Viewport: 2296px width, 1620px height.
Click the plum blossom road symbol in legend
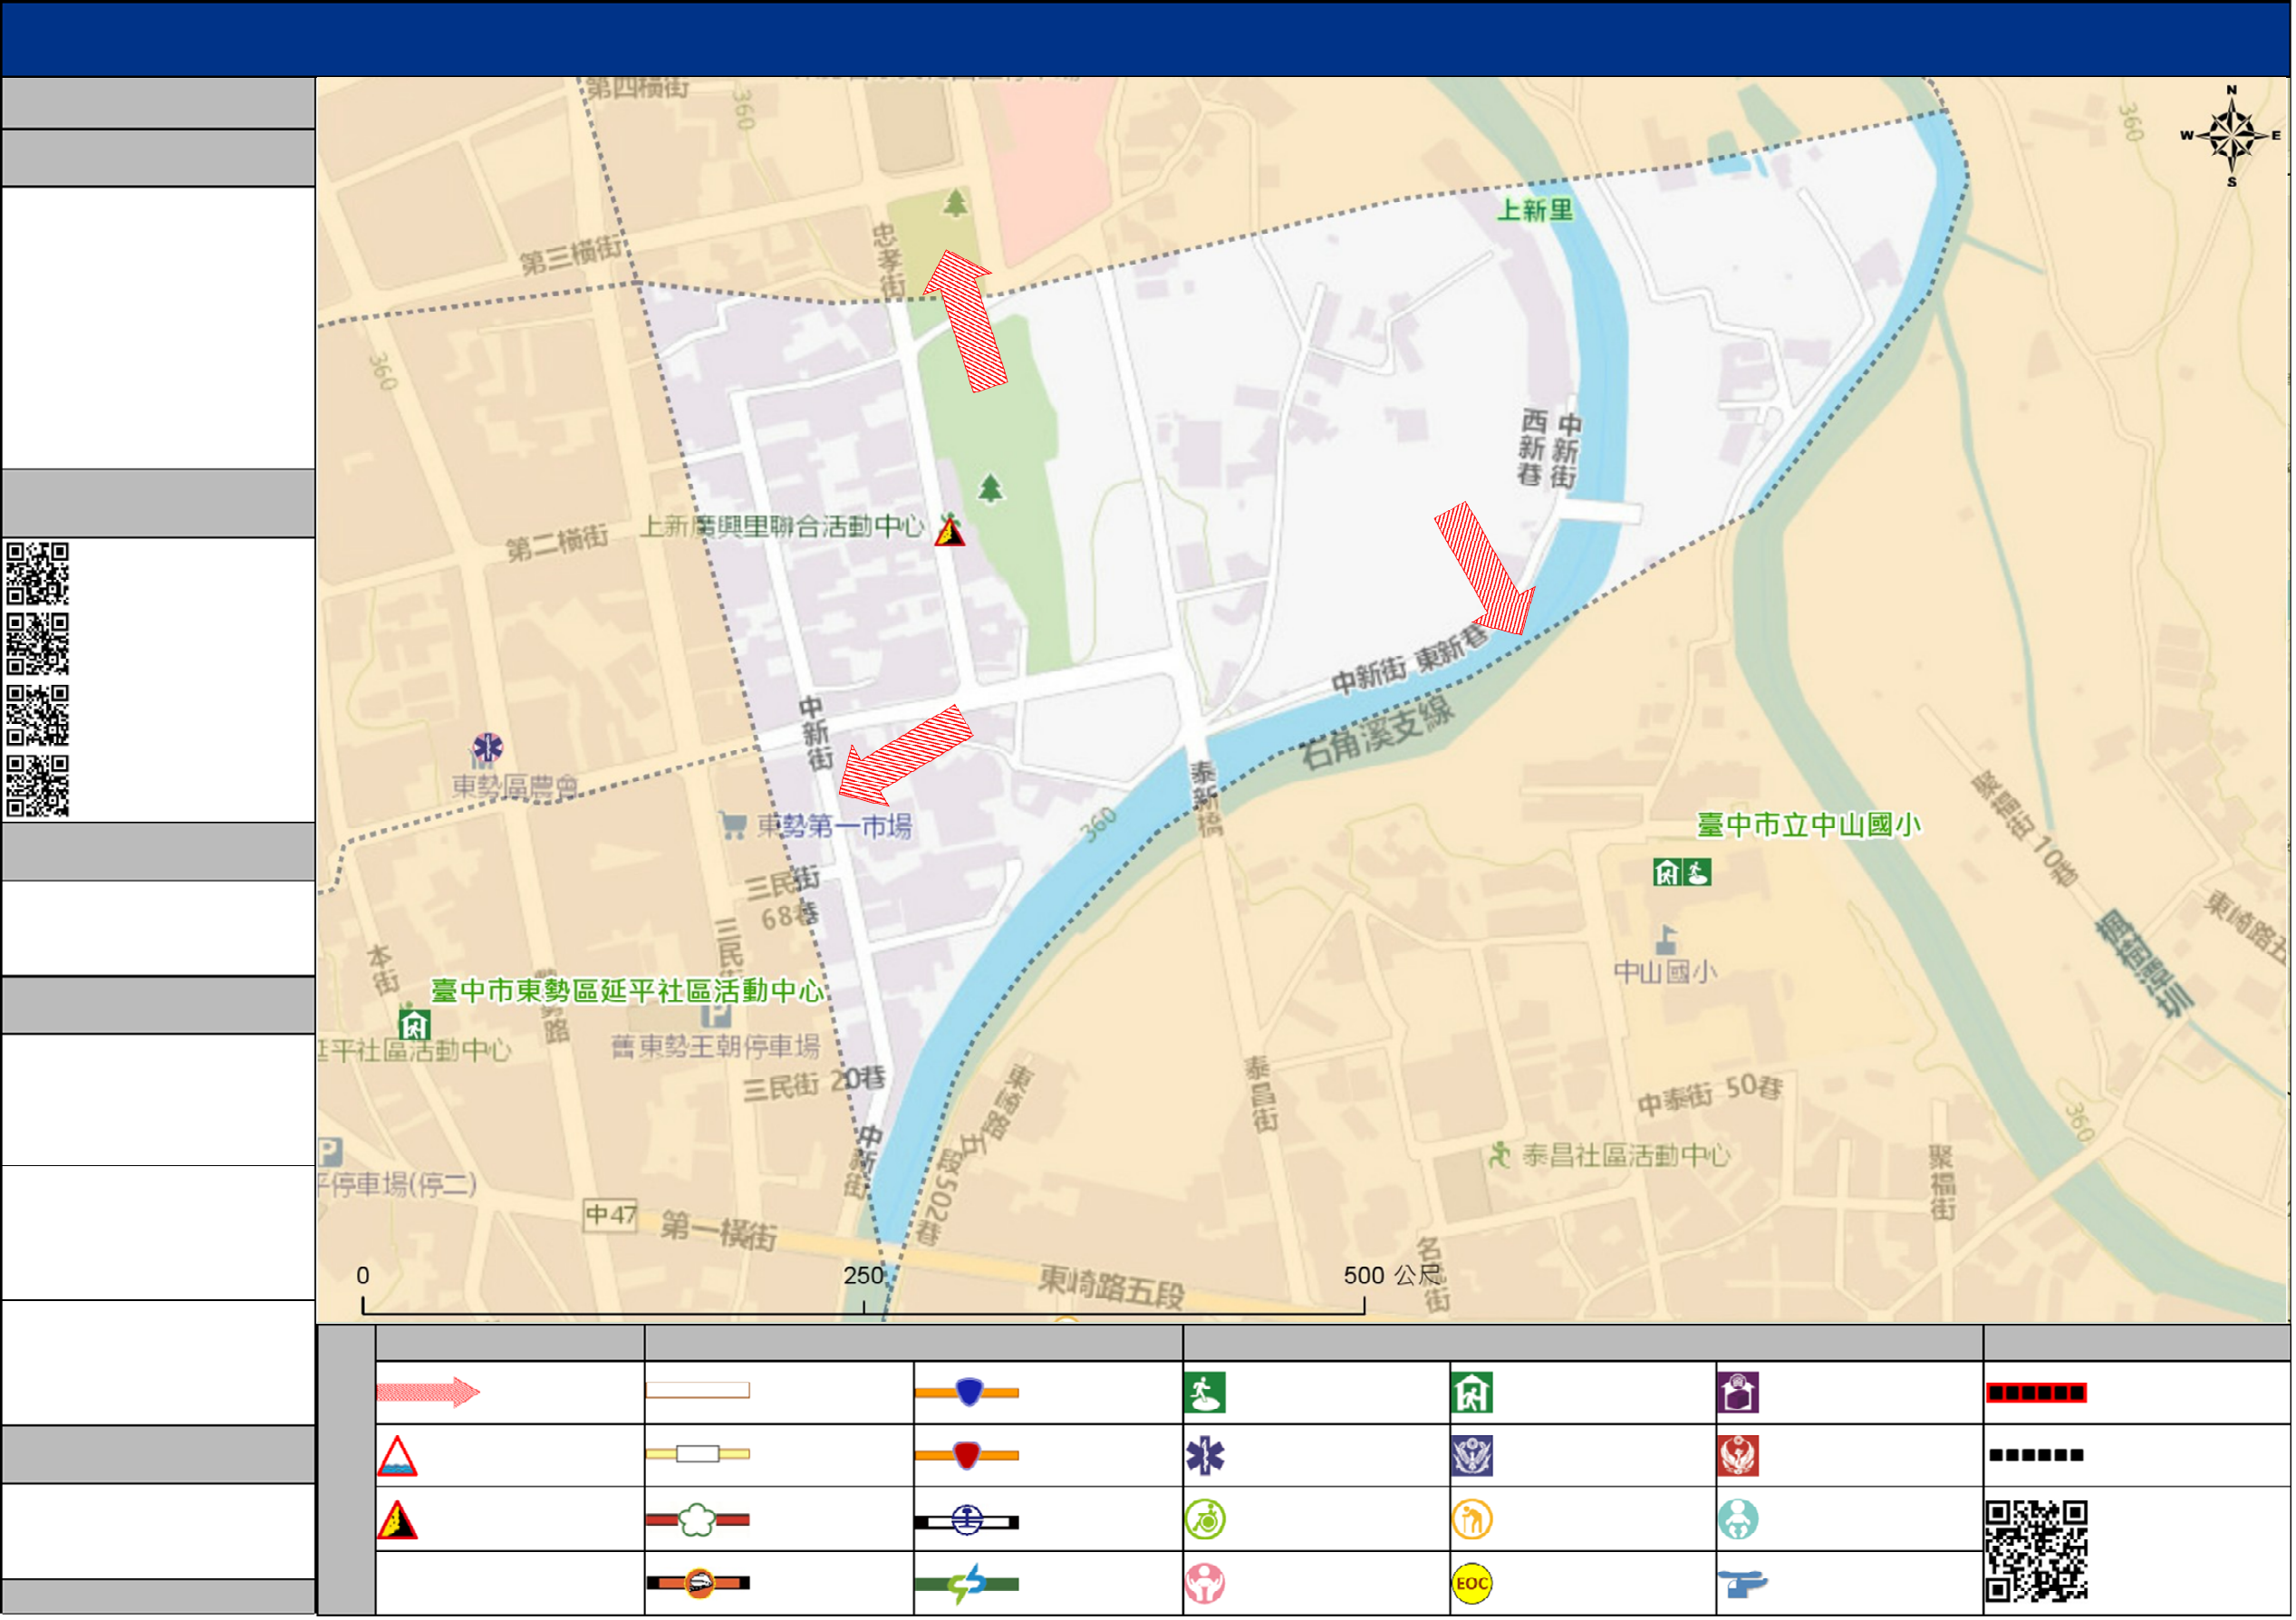tap(699, 1522)
